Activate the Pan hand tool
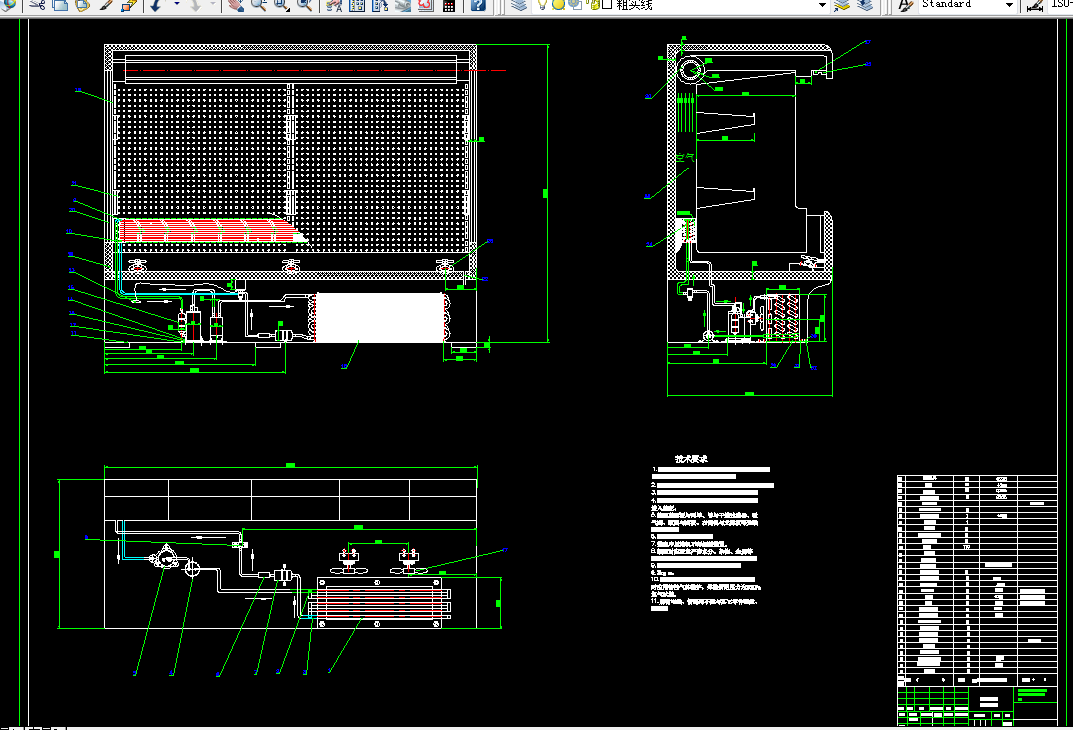Screen dimensions: 1073x730 (236, 5)
